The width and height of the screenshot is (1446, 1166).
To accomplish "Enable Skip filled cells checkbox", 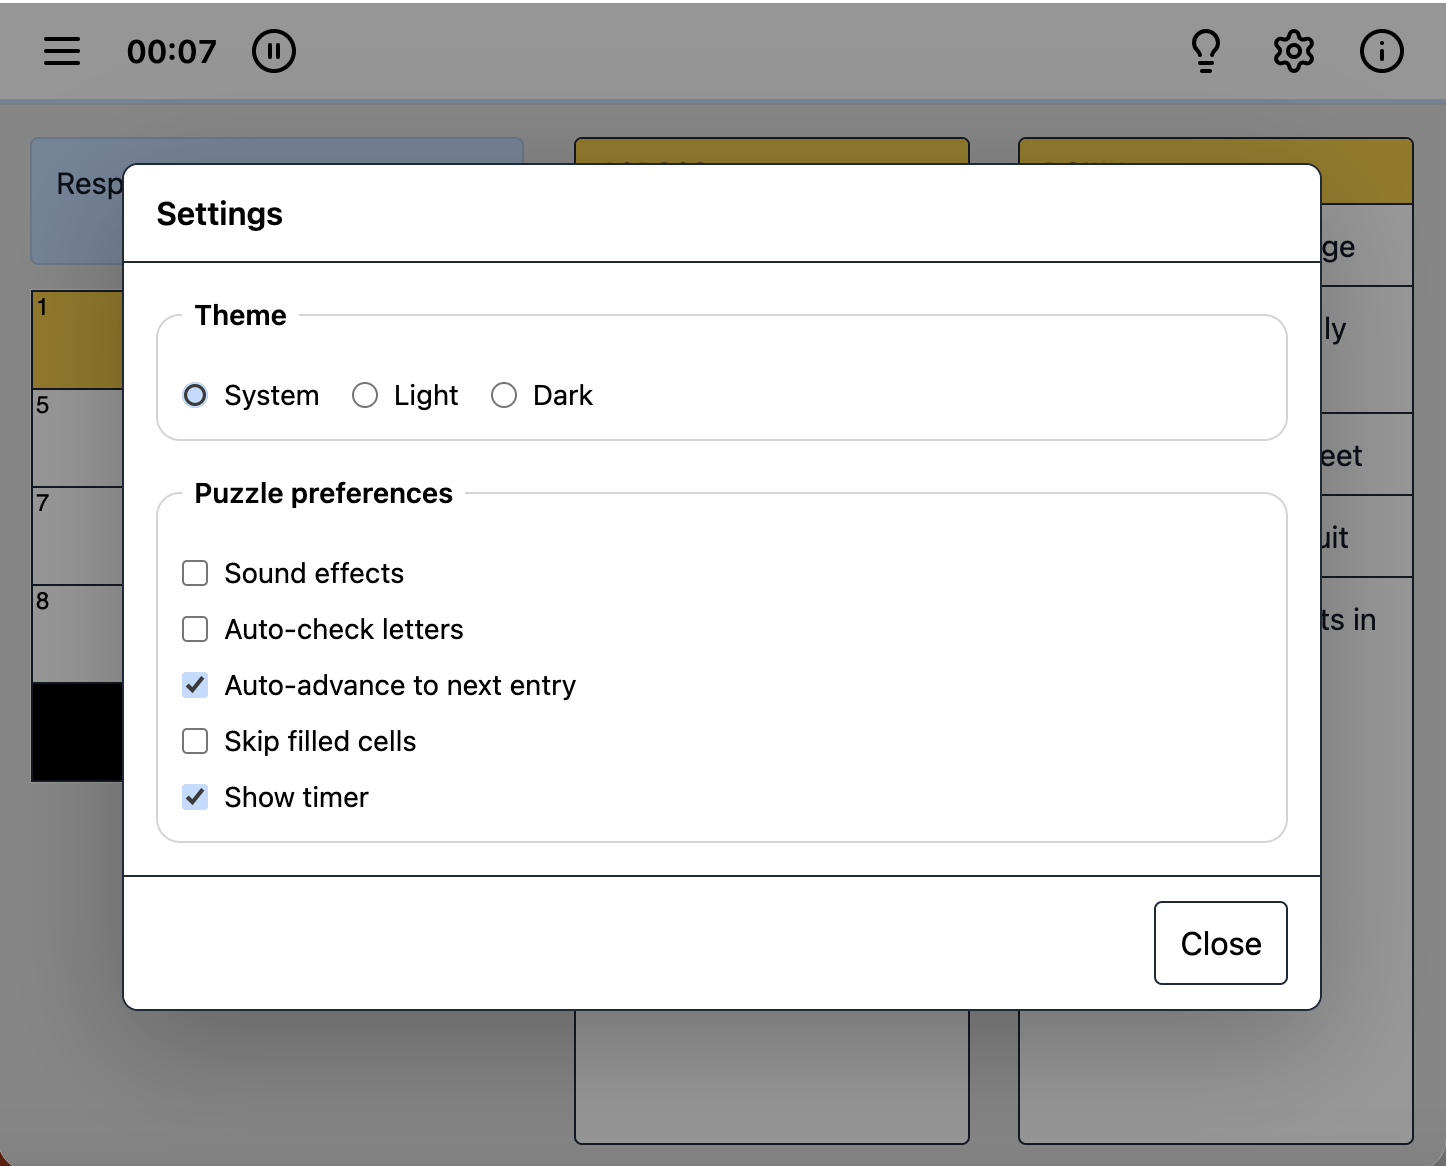I will (x=195, y=741).
